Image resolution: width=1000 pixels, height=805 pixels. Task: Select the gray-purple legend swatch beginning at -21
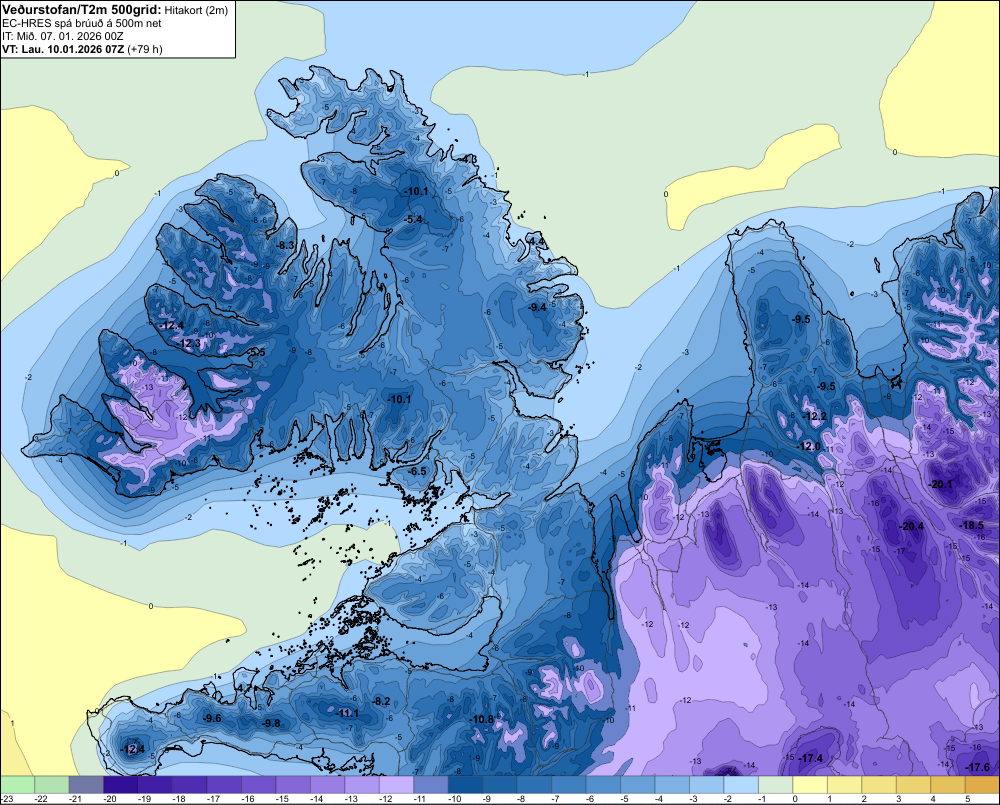pos(86,785)
